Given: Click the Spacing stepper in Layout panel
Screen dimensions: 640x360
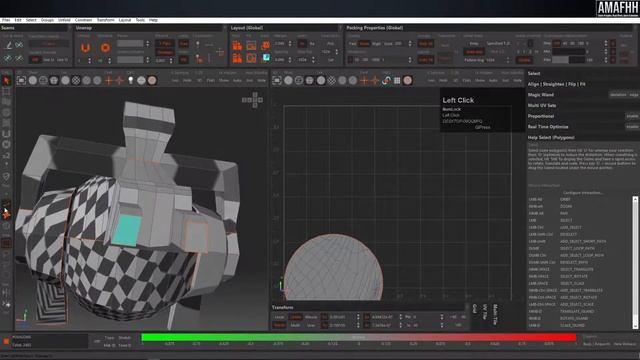Looking at the screenshot, I should (x=290, y=60).
